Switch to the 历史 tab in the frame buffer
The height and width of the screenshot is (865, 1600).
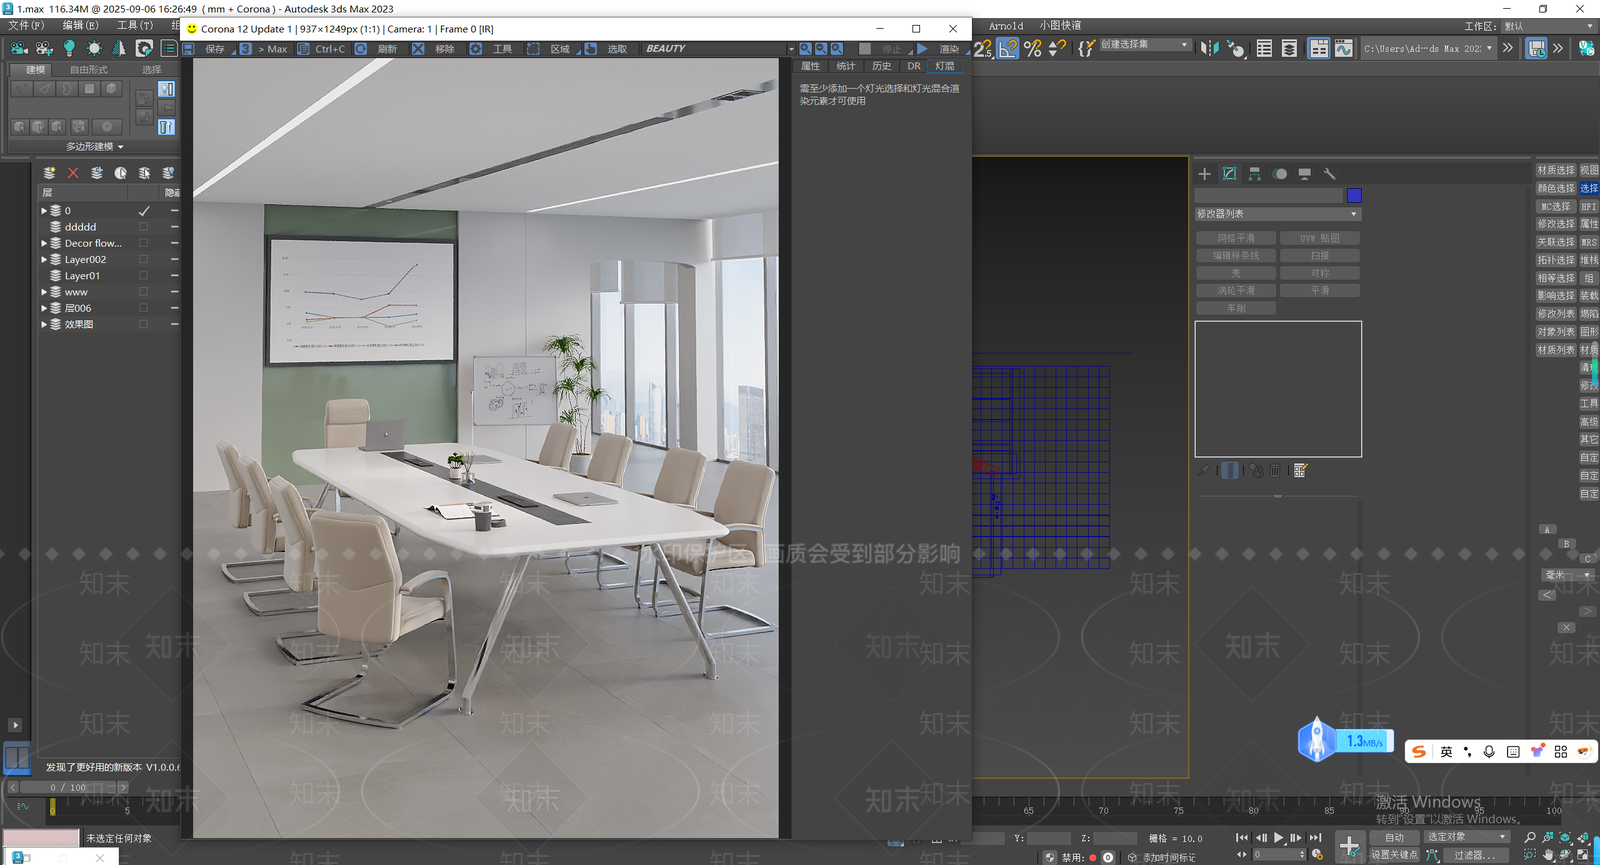click(881, 66)
